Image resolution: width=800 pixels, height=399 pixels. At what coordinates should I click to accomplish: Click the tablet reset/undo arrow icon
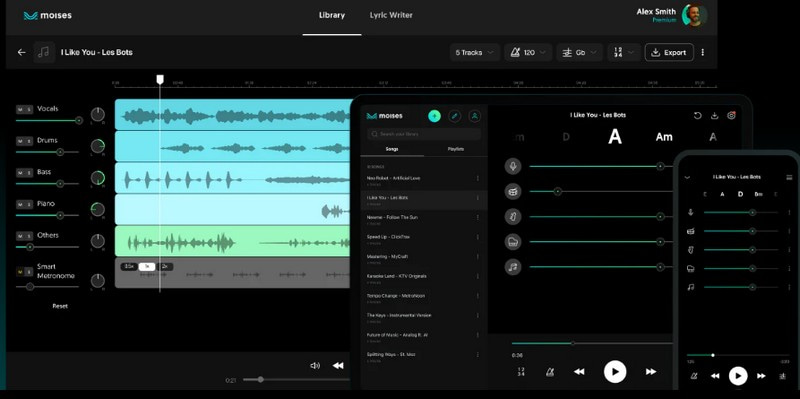pyautogui.click(x=697, y=116)
